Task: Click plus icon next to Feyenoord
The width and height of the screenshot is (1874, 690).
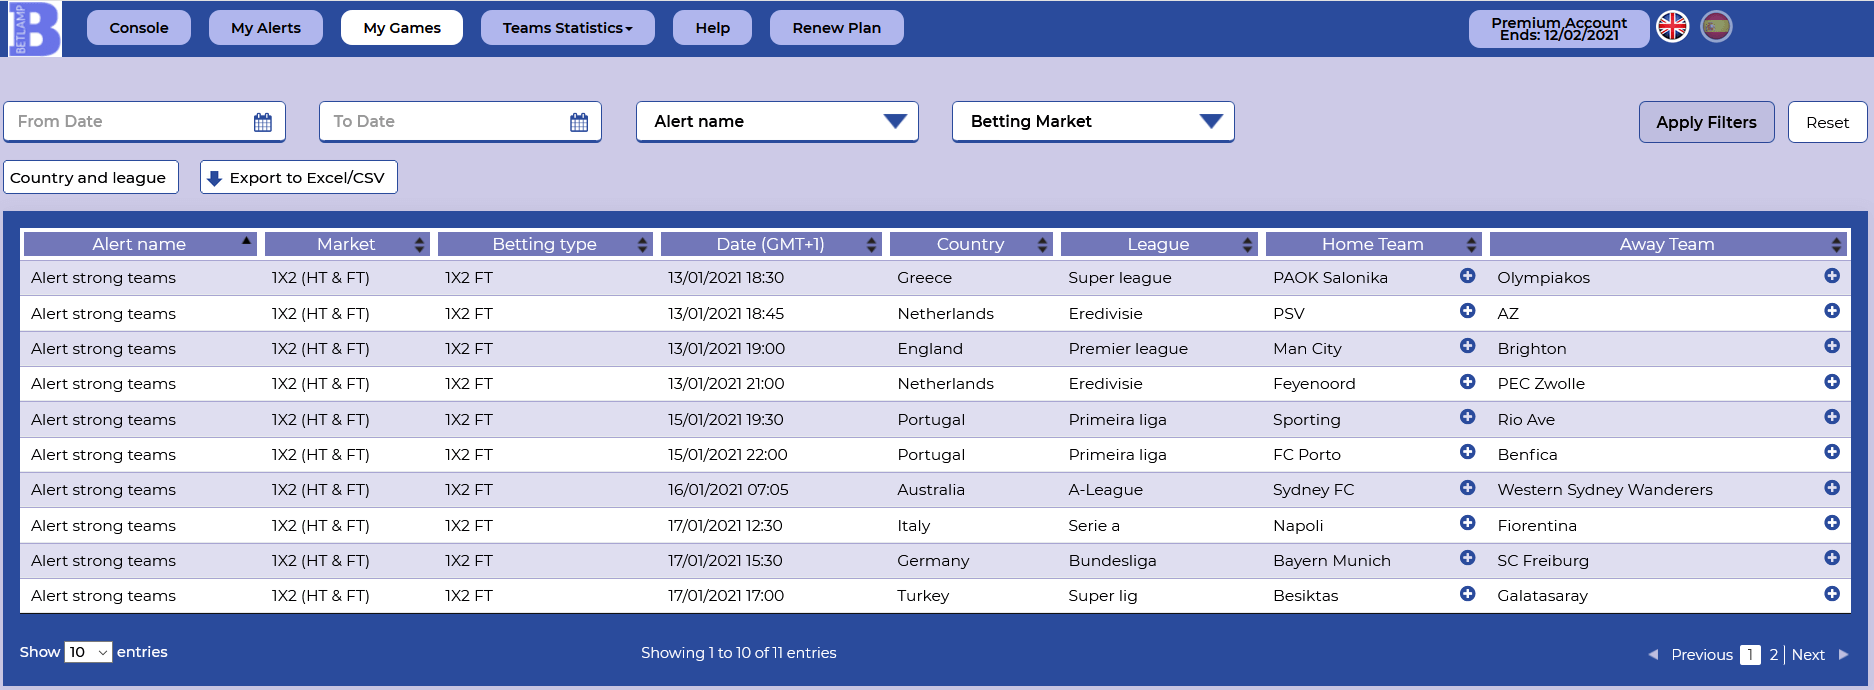Action: [x=1467, y=382]
